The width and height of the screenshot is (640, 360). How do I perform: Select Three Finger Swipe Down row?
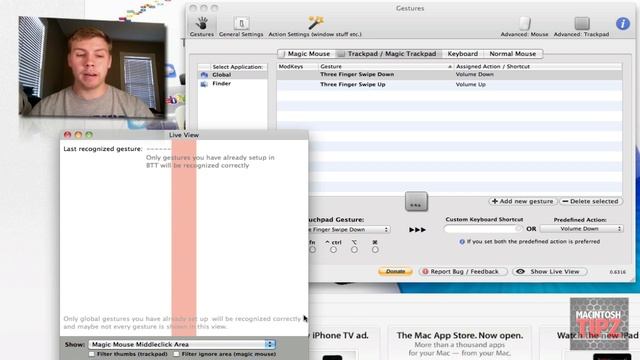(449, 74)
